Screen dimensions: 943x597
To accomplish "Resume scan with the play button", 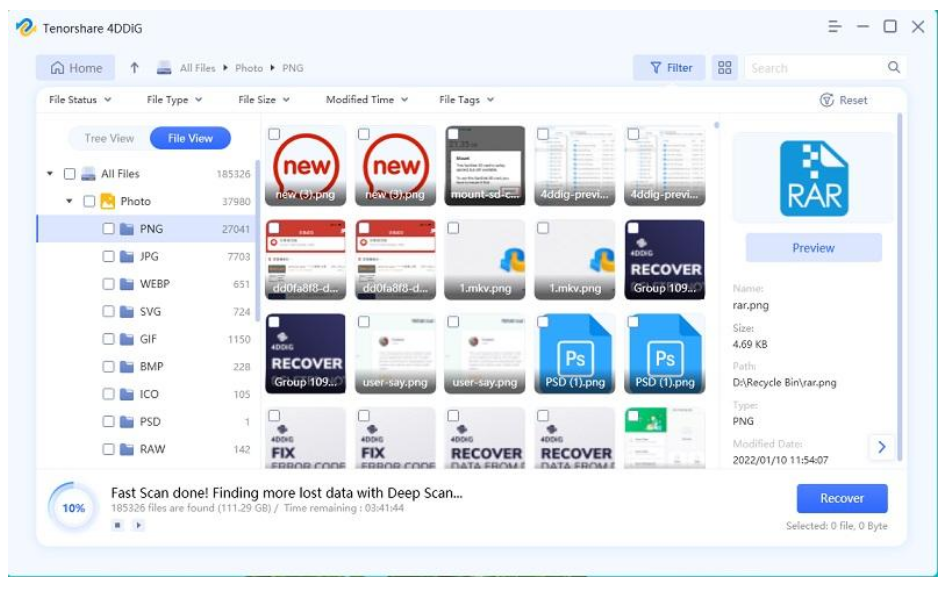I will [x=138, y=525].
